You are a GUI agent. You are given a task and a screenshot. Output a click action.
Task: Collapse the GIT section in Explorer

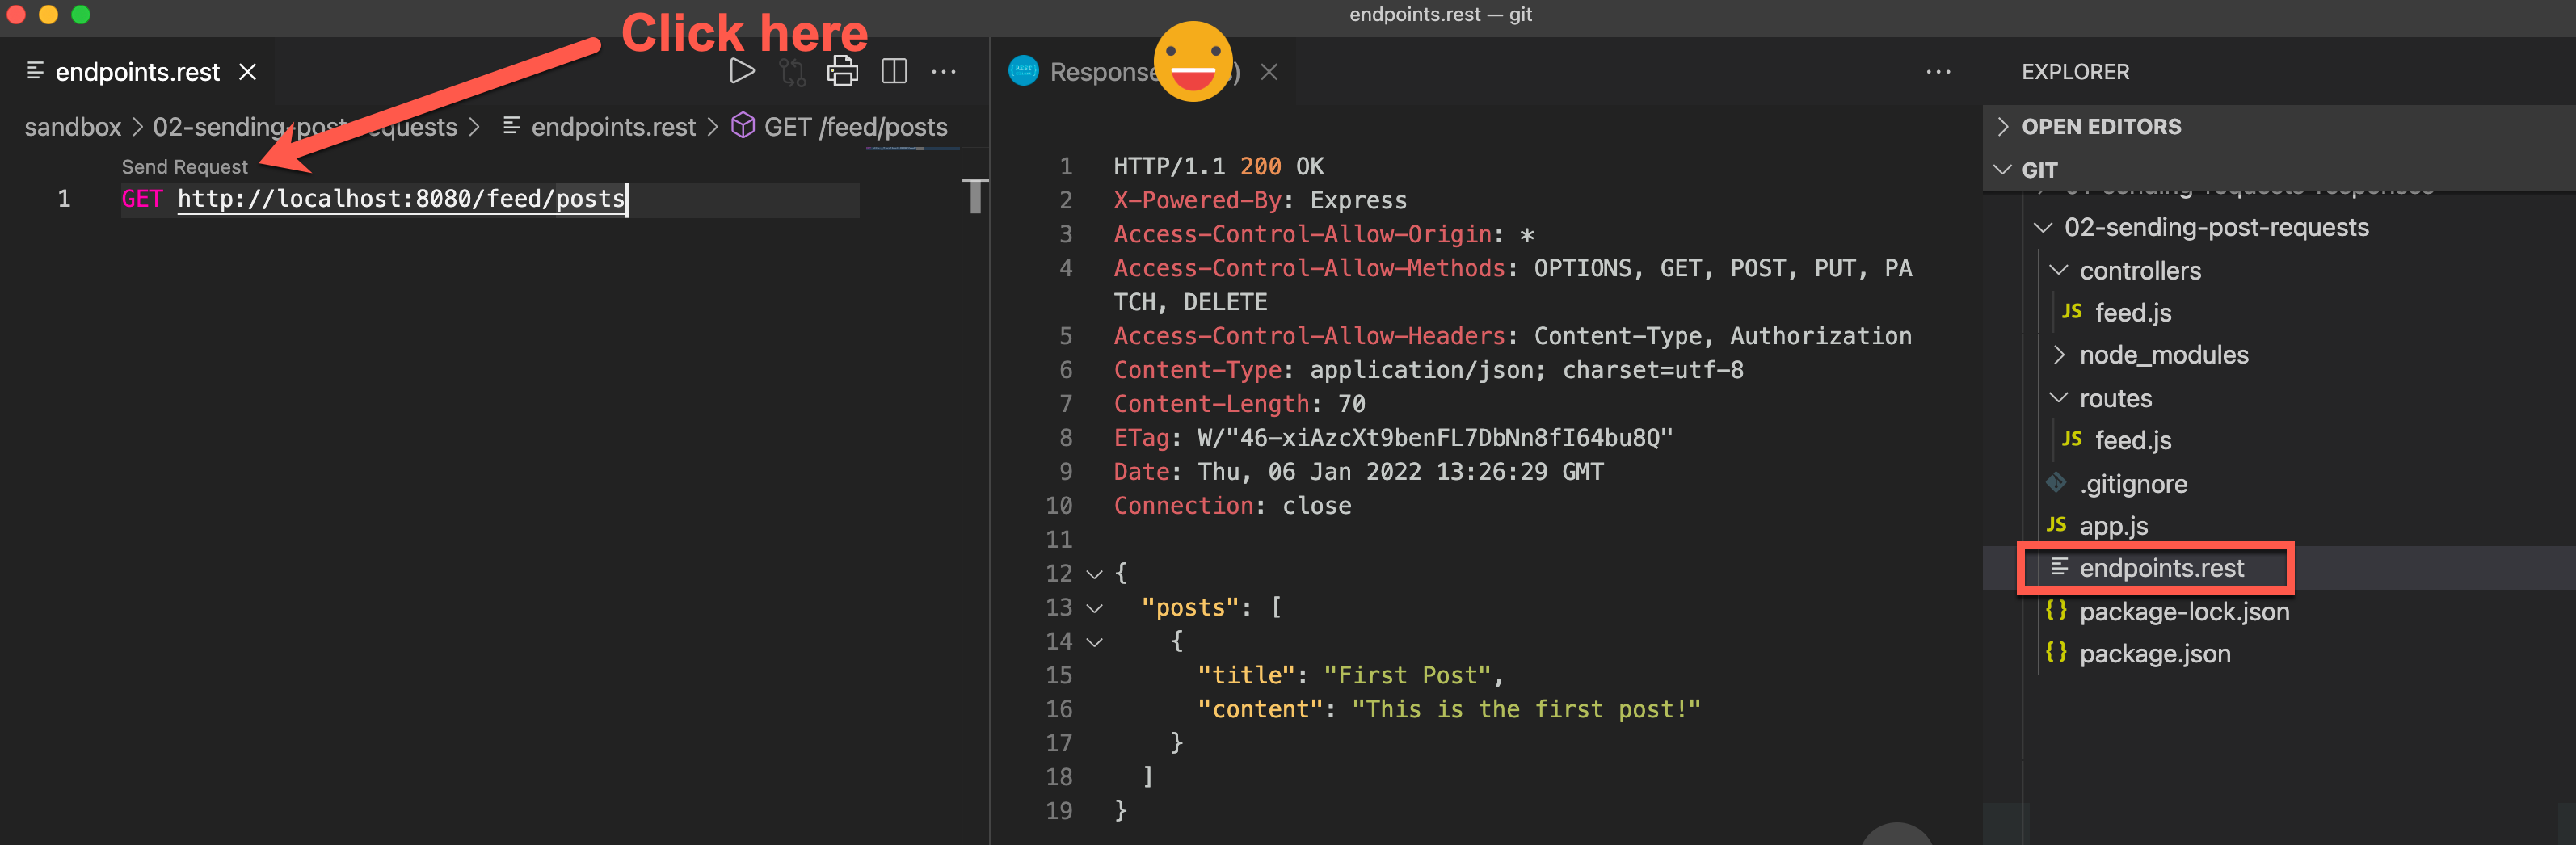point(2003,170)
